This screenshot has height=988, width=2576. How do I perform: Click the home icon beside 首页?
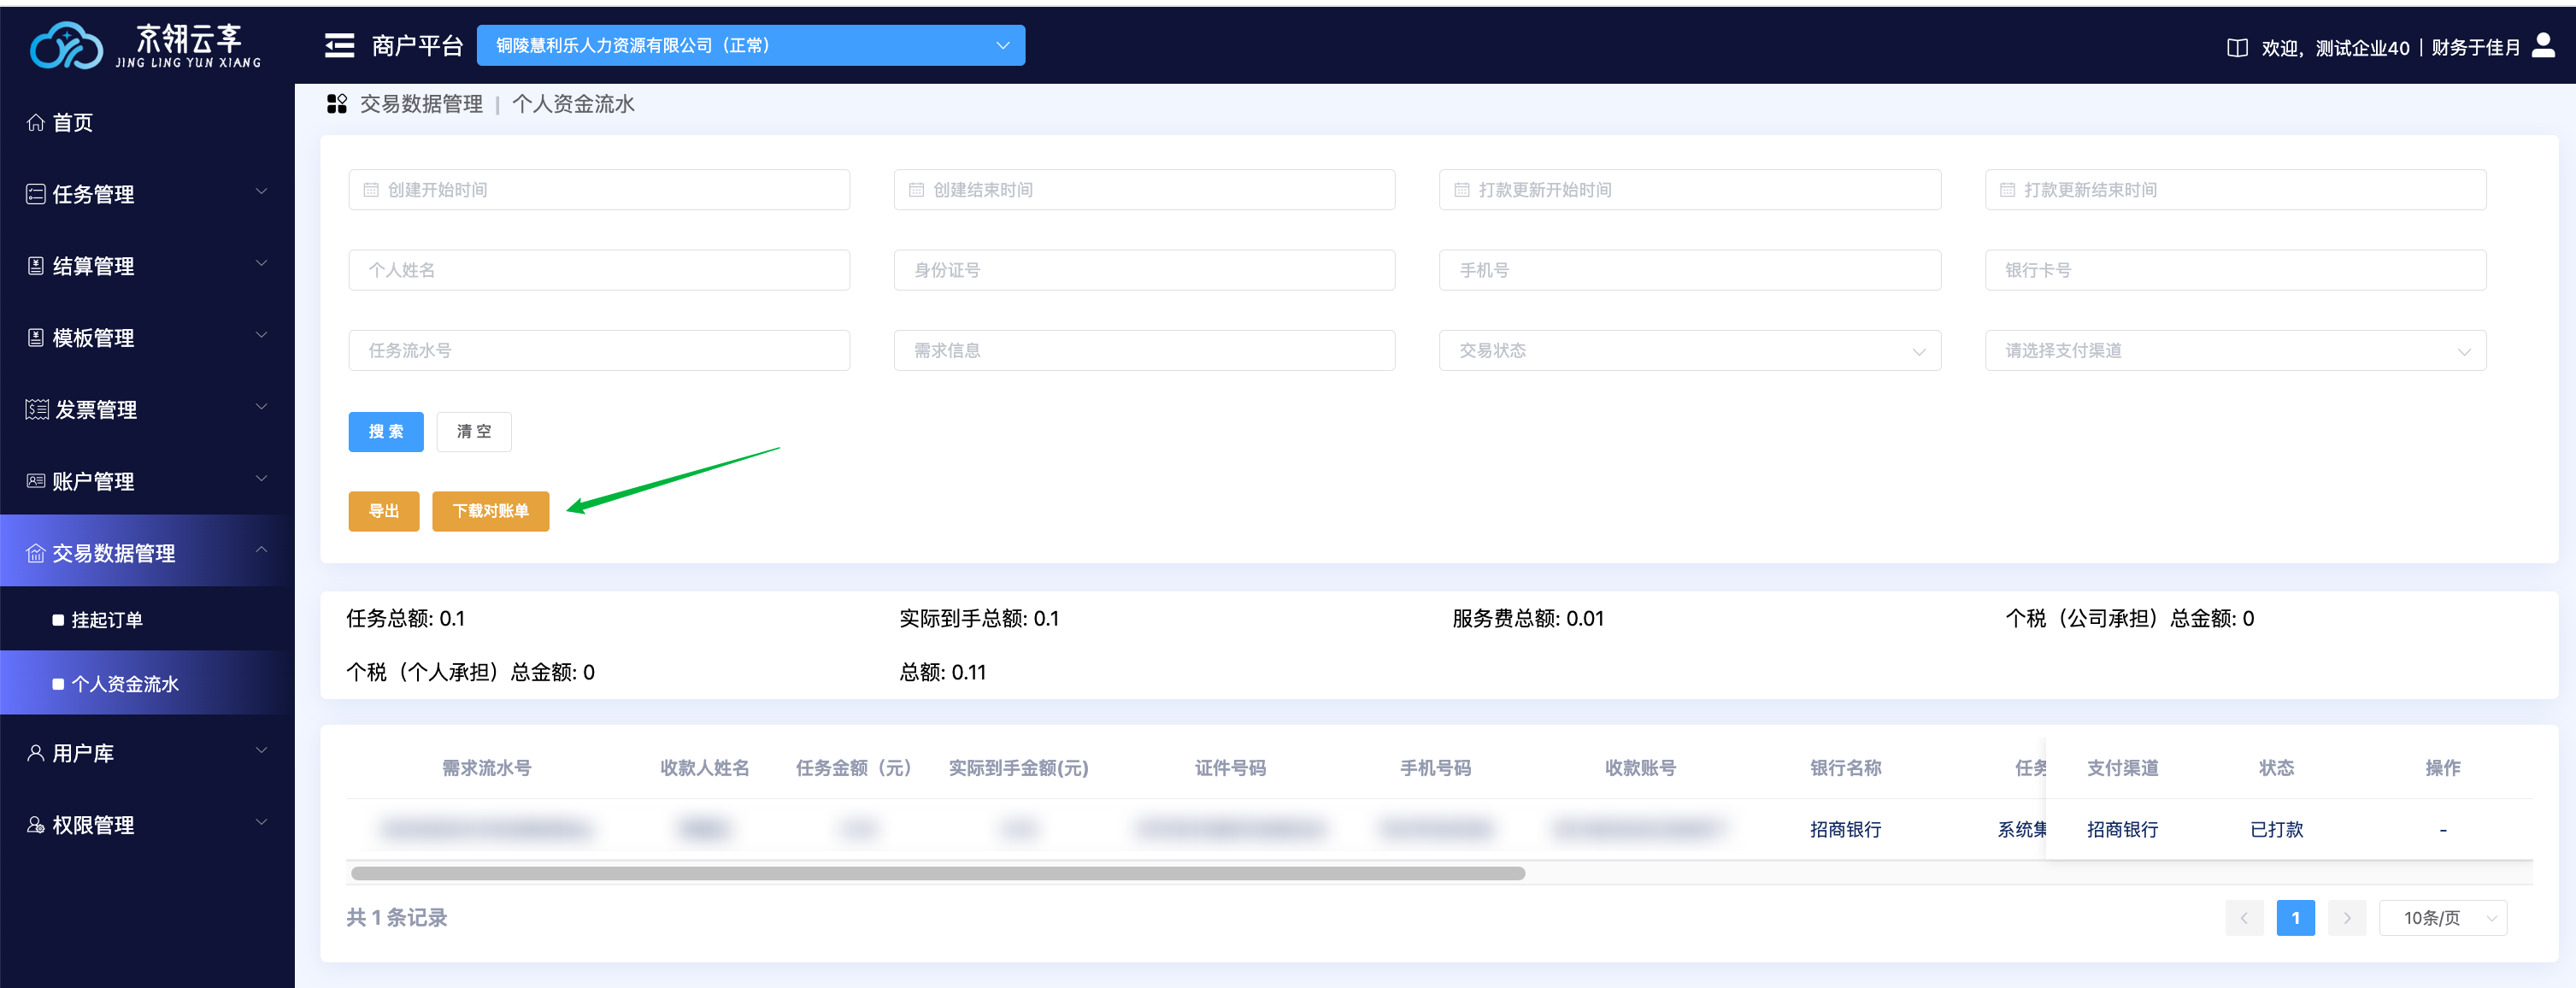click(36, 122)
